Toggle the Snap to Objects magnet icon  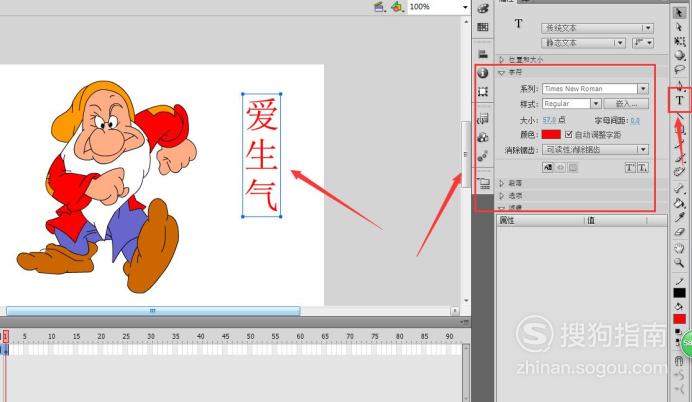[679, 361]
